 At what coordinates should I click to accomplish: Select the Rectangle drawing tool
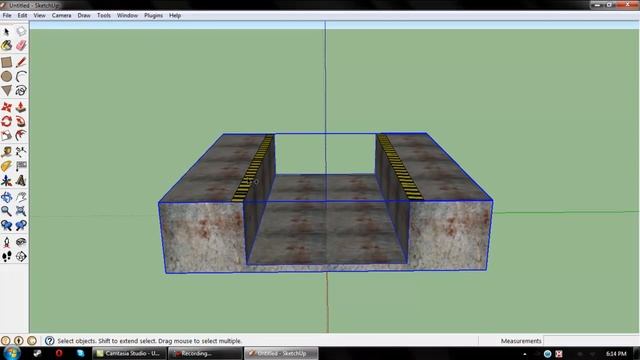pyautogui.click(x=7, y=62)
